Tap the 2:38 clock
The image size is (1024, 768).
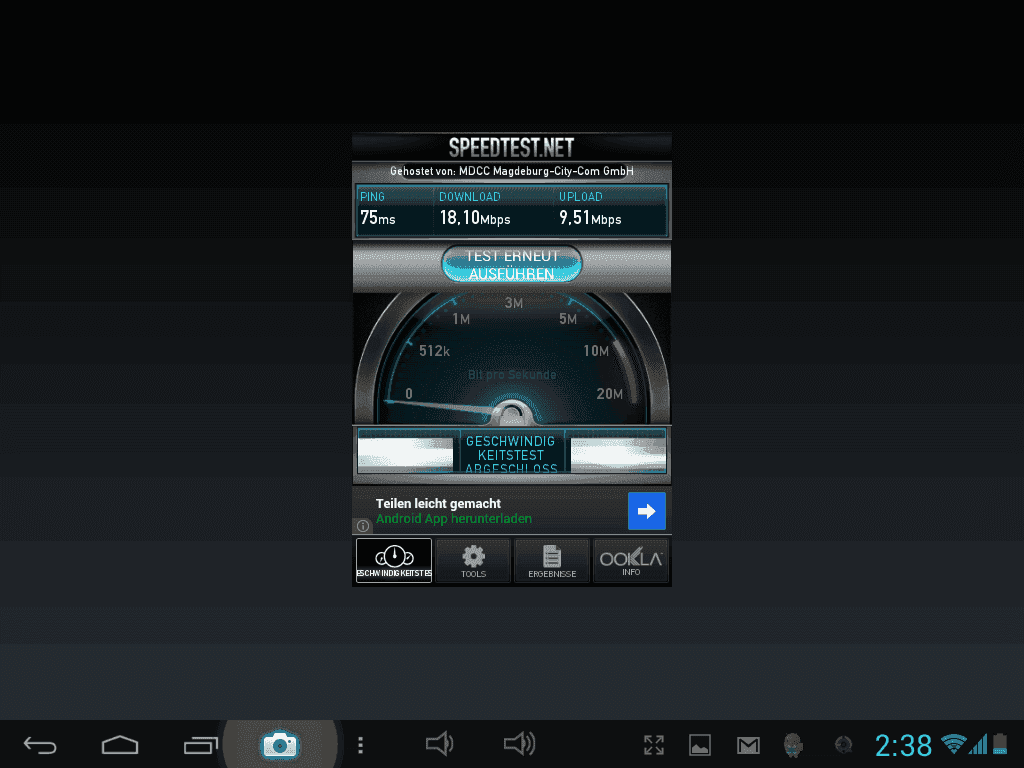[903, 745]
